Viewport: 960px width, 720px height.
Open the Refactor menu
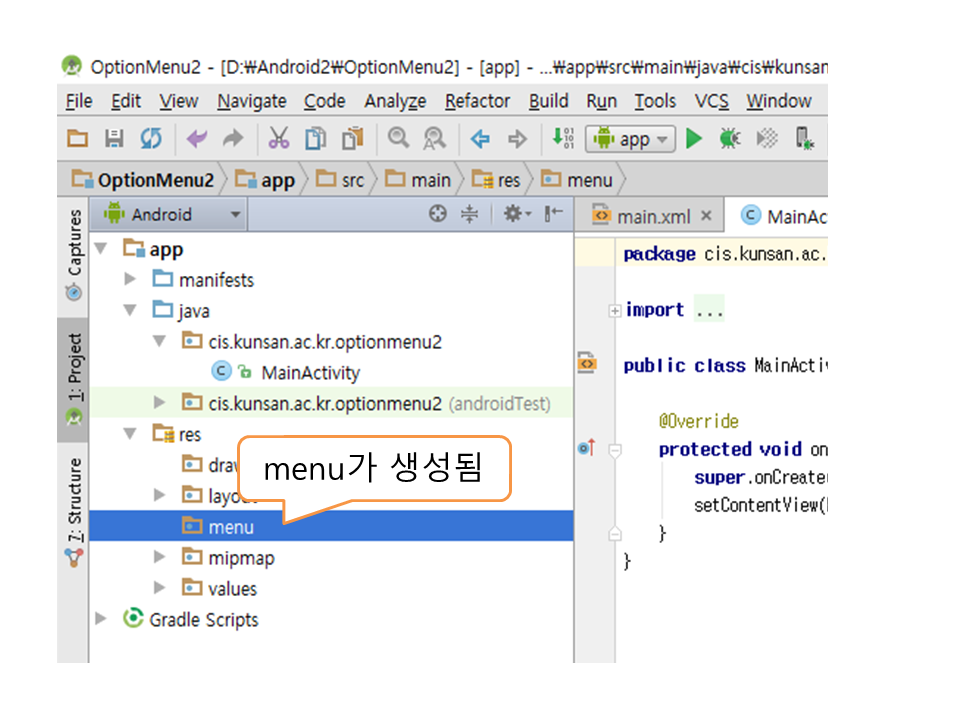[477, 101]
